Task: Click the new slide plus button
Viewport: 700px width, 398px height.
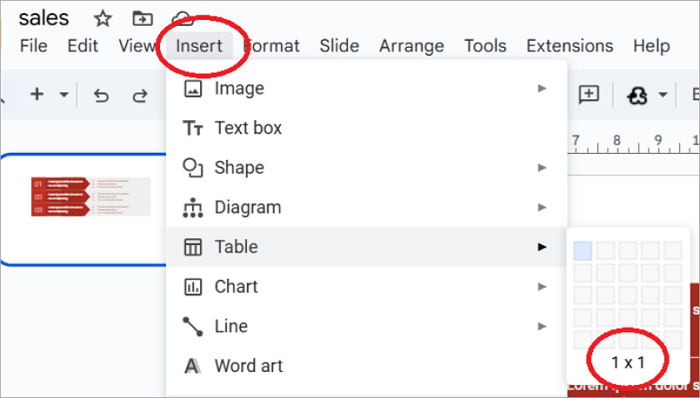Action: point(37,95)
